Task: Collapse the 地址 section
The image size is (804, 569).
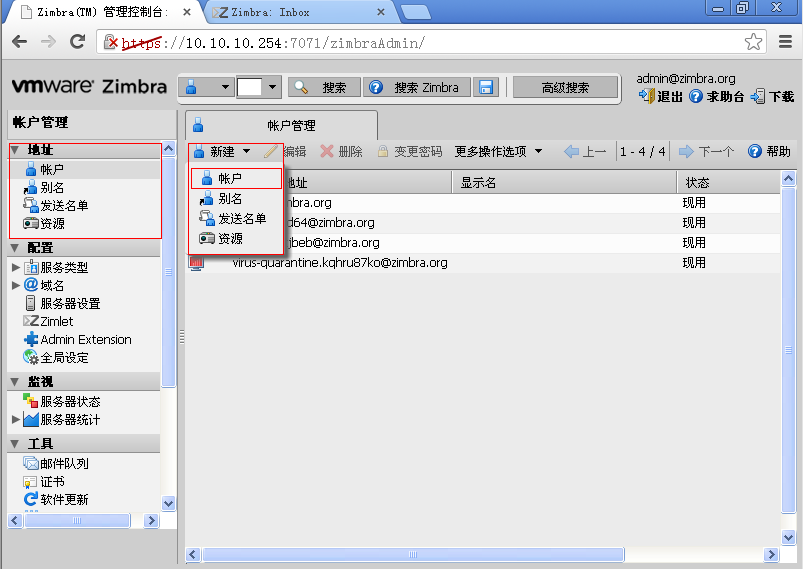Action: (15, 150)
